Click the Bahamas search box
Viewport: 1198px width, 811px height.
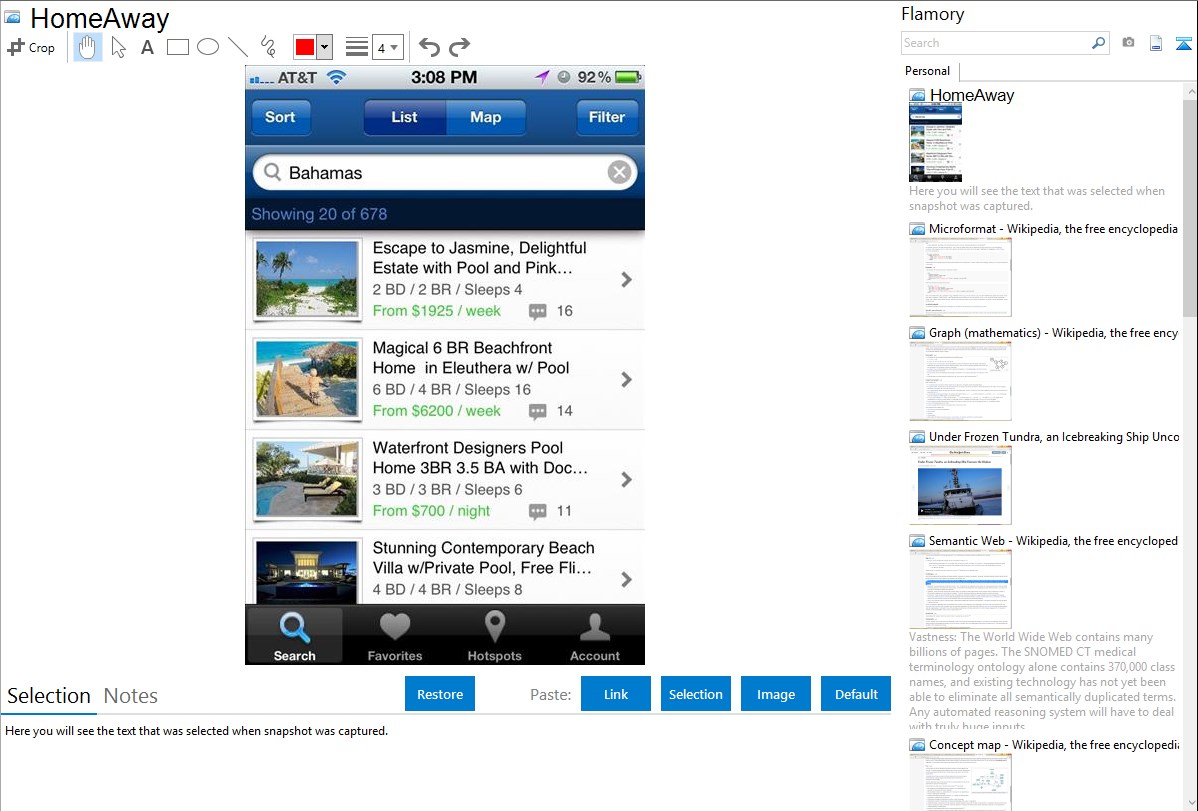(445, 173)
